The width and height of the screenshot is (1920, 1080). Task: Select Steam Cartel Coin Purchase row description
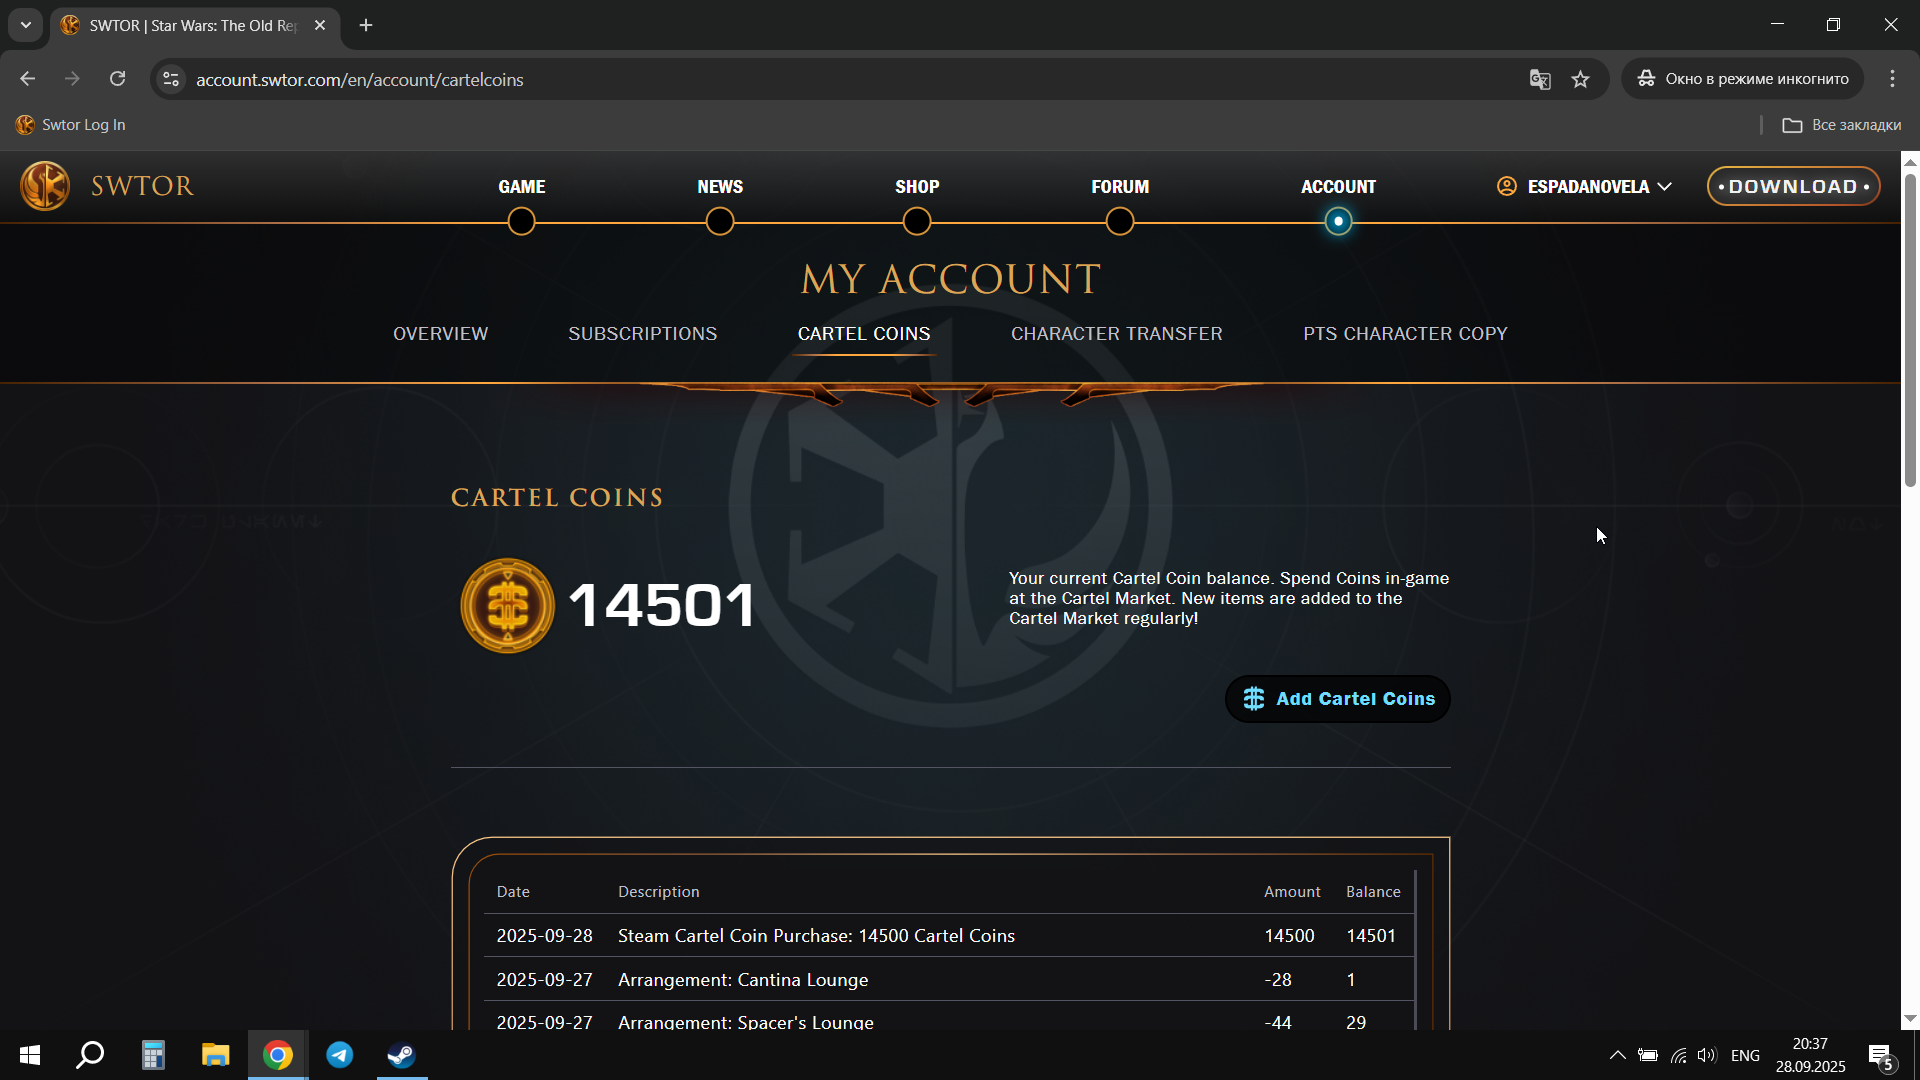pos(816,936)
